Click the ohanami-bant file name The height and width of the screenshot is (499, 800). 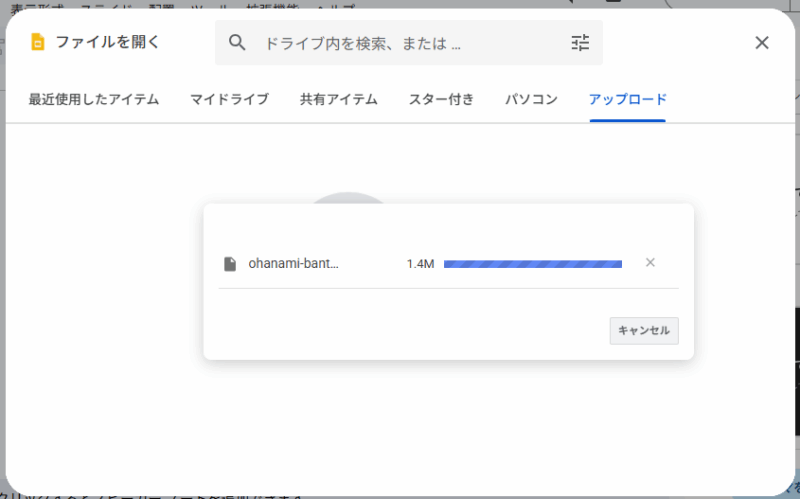pos(293,264)
